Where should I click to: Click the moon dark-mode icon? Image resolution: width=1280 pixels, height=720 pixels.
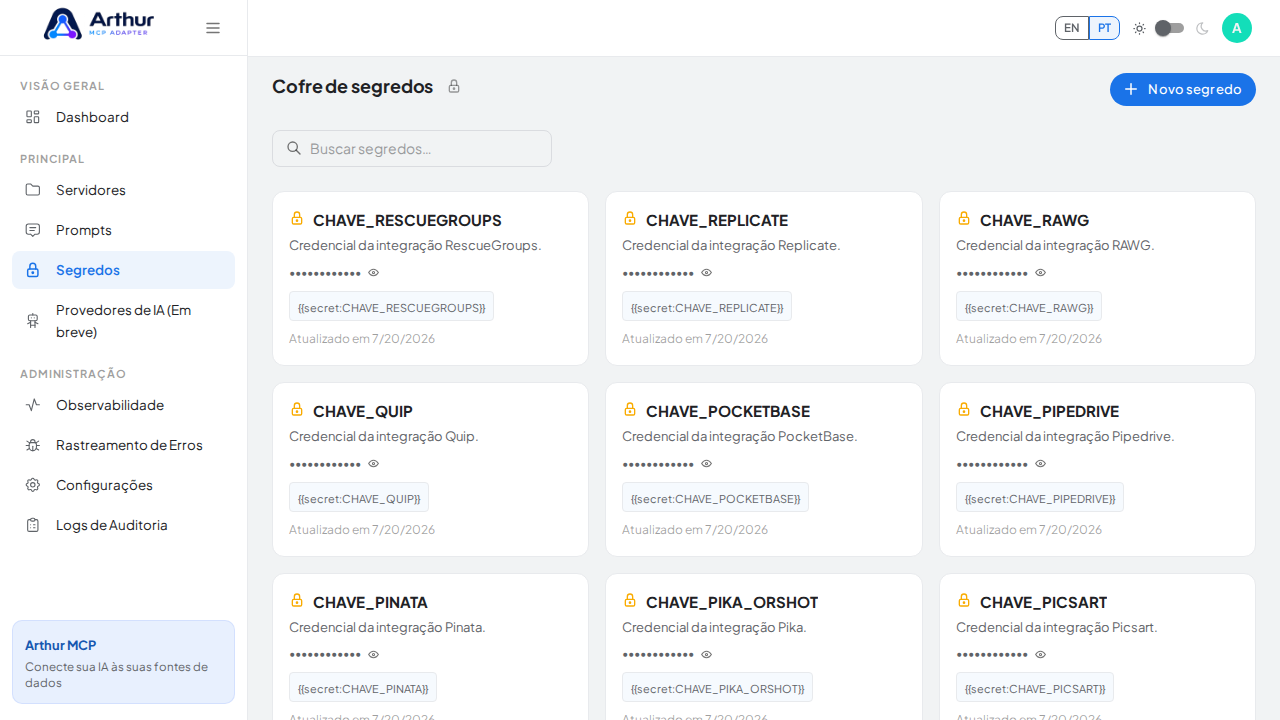coord(1202,28)
